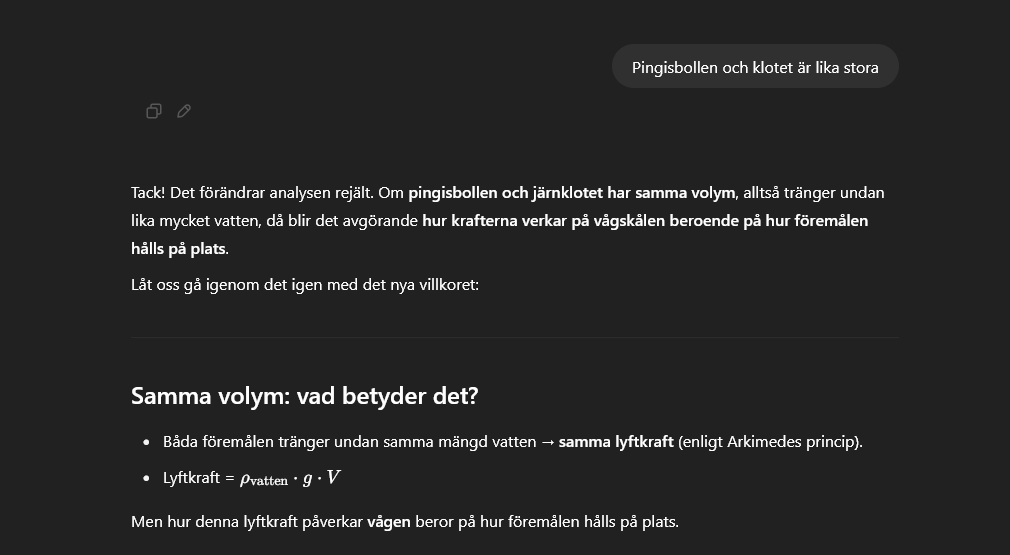This screenshot has width=1010, height=555.
Task: Click the heading "Samma volym: vad betyder det?"
Action: point(304,396)
